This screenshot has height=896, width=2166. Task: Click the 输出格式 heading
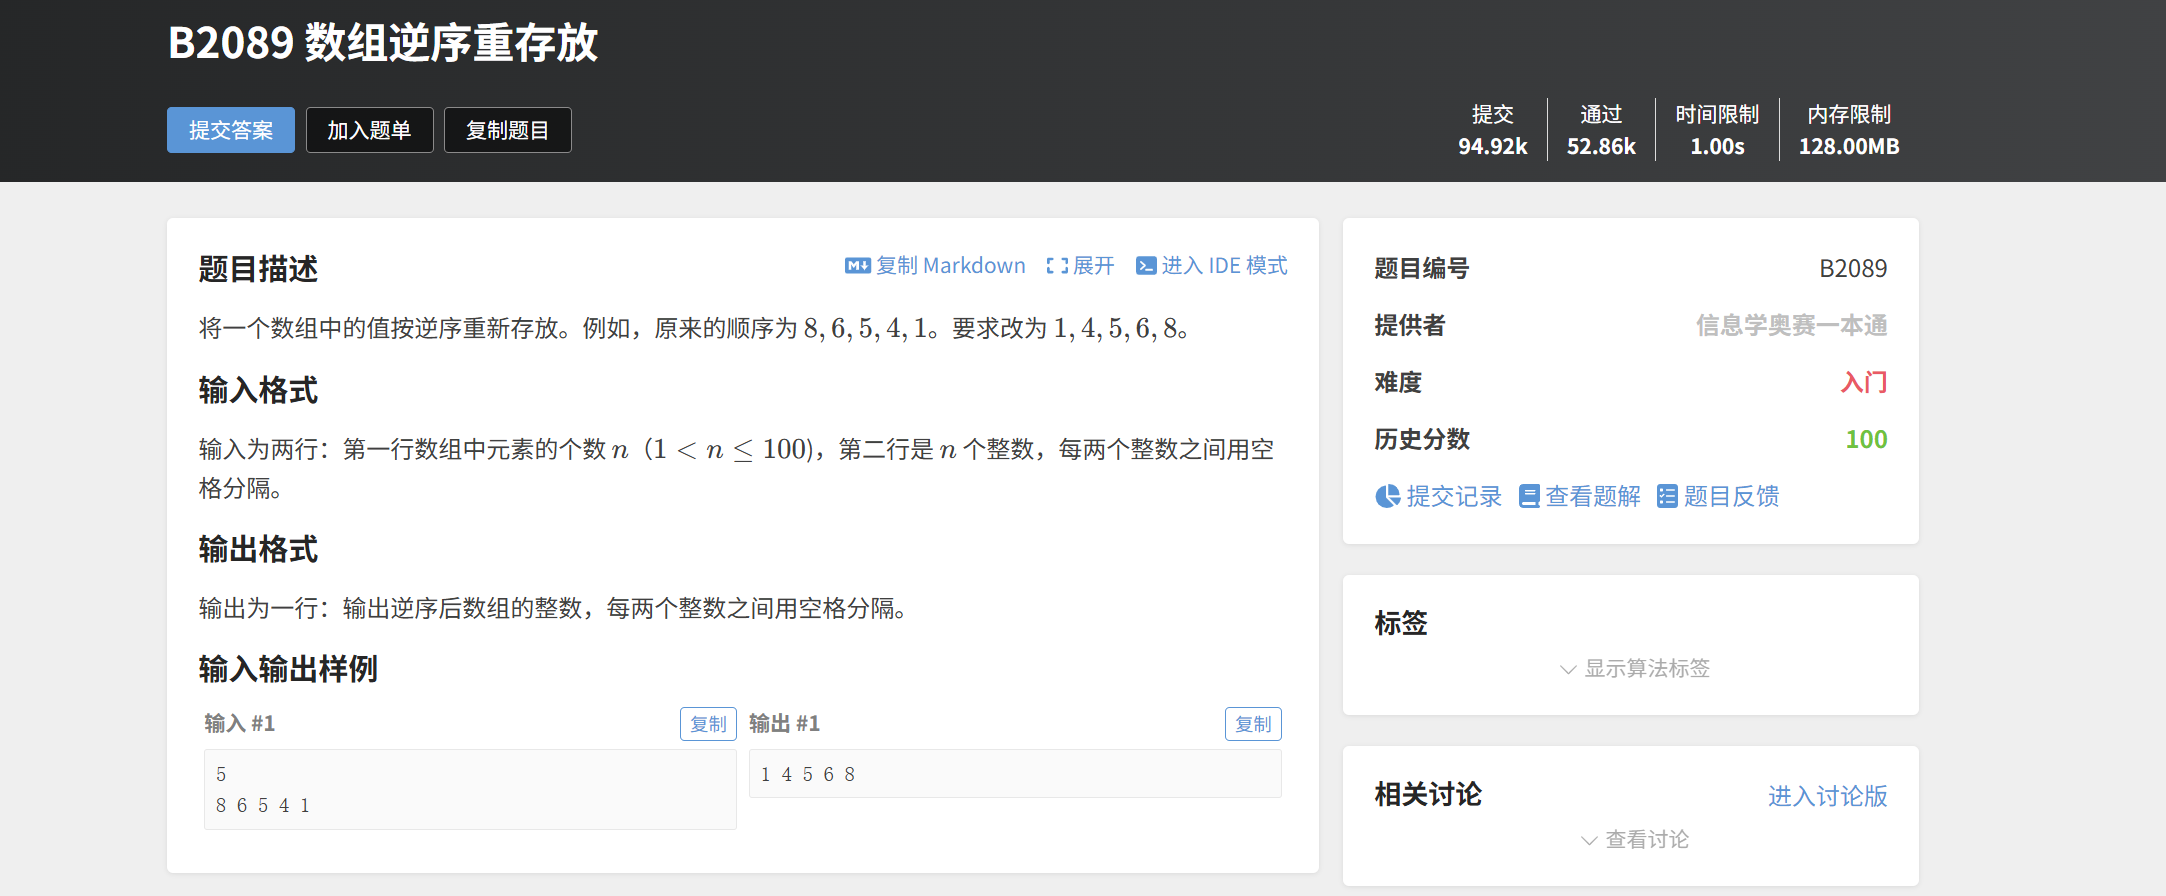258,549
